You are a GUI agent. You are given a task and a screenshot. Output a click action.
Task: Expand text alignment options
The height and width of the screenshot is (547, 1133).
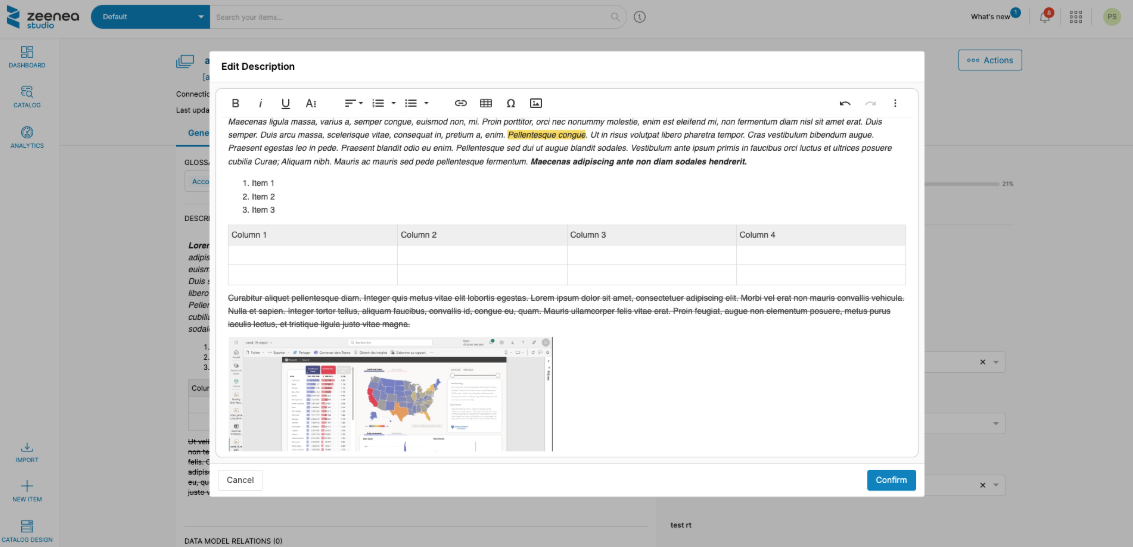pyautogui.click(x=354, y=103)
